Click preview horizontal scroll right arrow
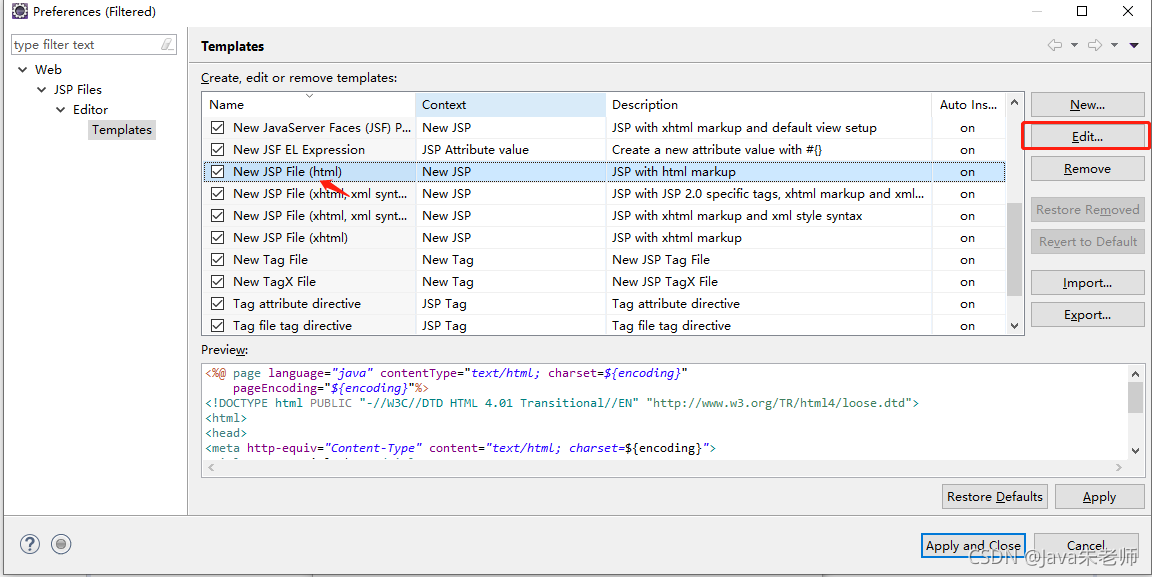This screenshot has width=1152, height=577. [1120, 467]
